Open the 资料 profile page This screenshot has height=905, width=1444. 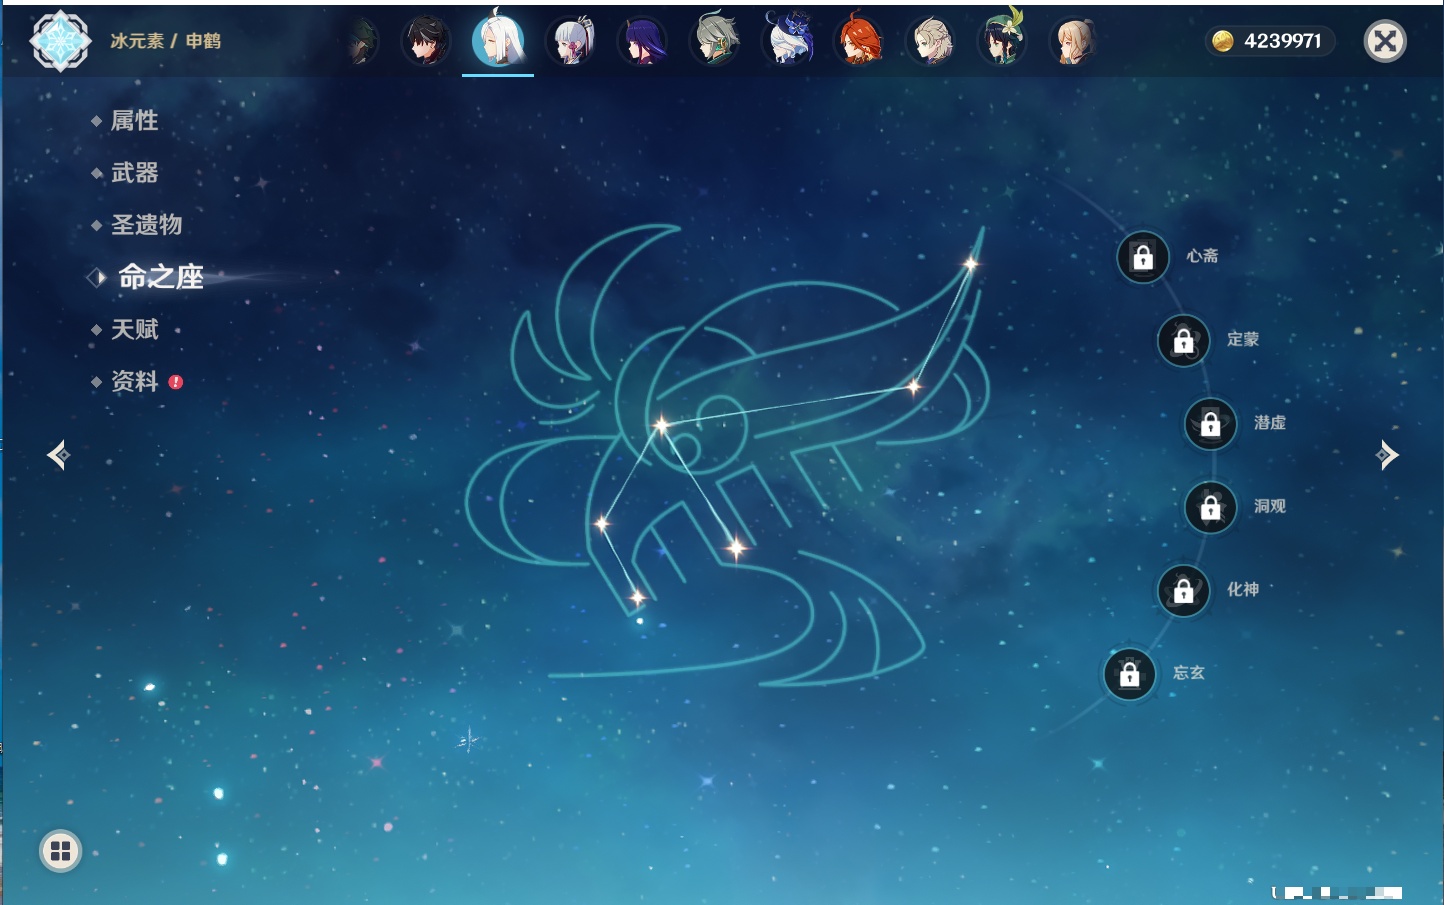click(x=135, y=381)
